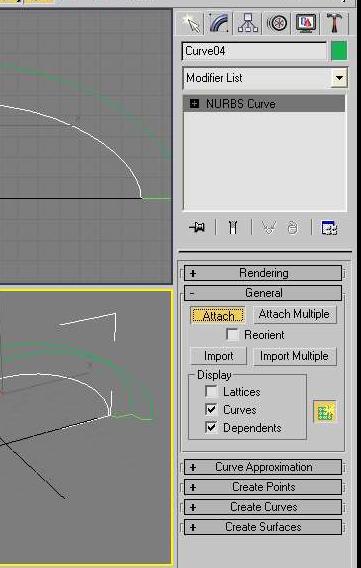Toggle Show End Result icon
361x568 pixels.
[x=233, y=228]
